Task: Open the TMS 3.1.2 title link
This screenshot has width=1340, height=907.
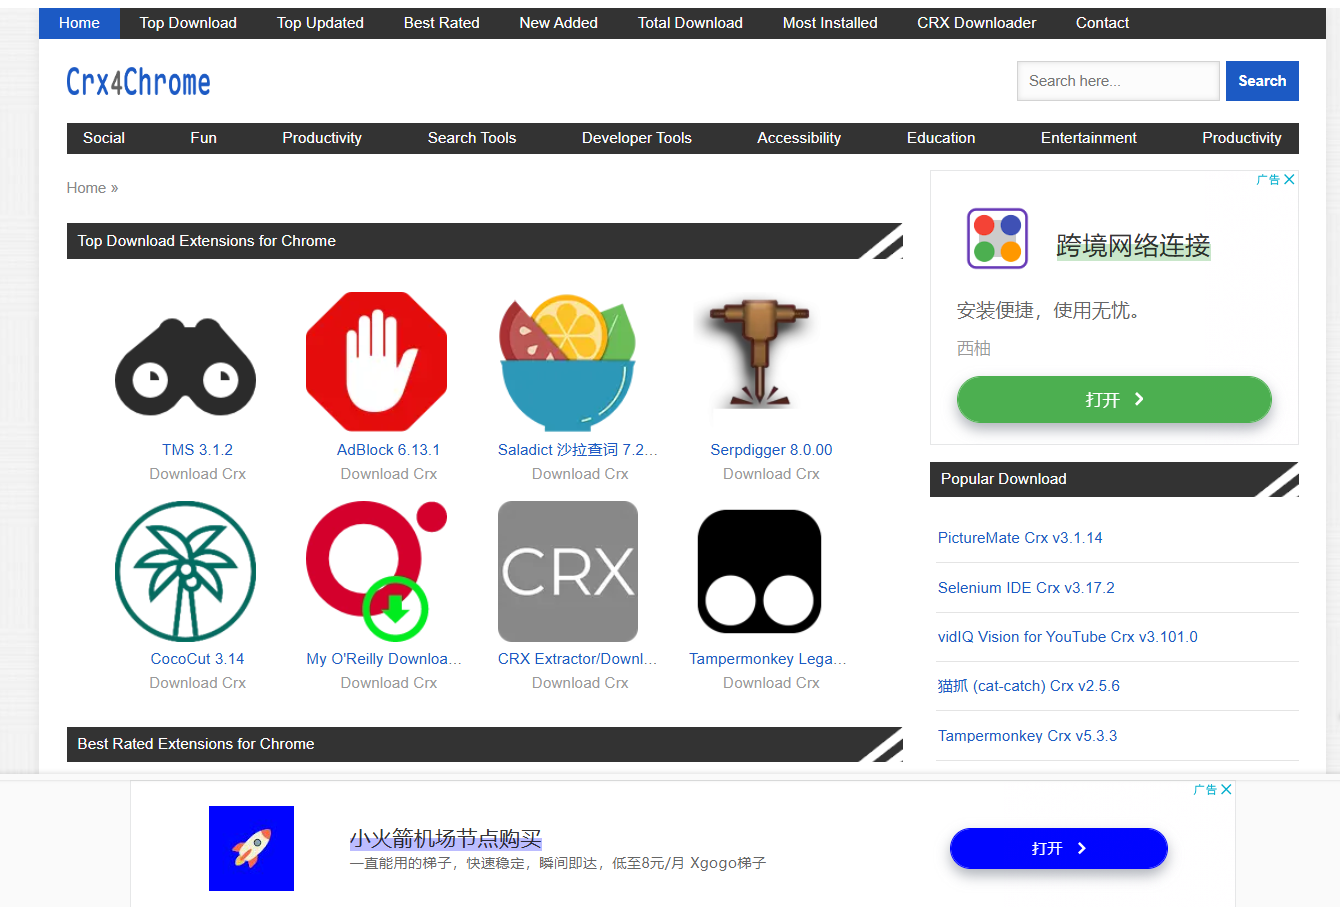Action: click(x=197, y=450)
